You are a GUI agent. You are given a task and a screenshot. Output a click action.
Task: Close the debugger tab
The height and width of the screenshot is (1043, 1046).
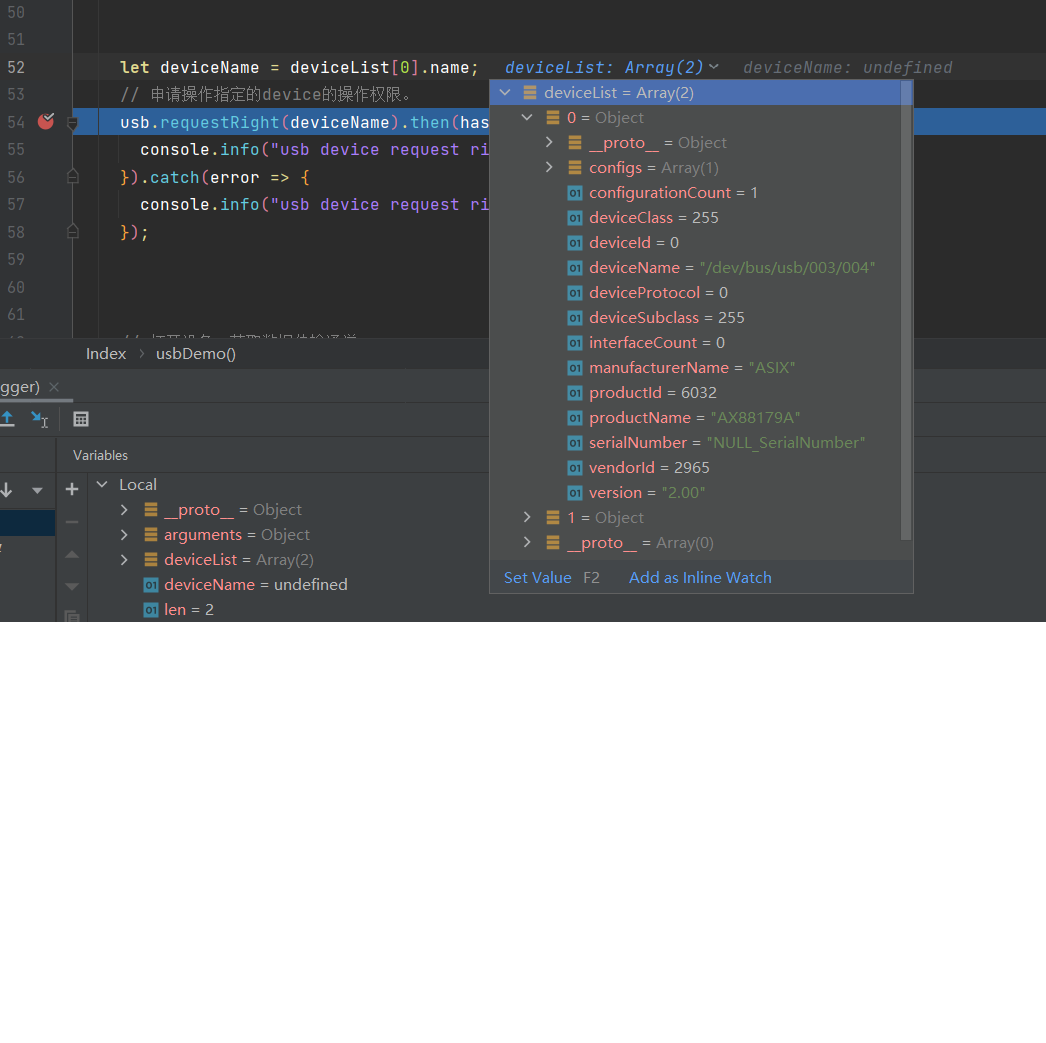tap(54, 387)
